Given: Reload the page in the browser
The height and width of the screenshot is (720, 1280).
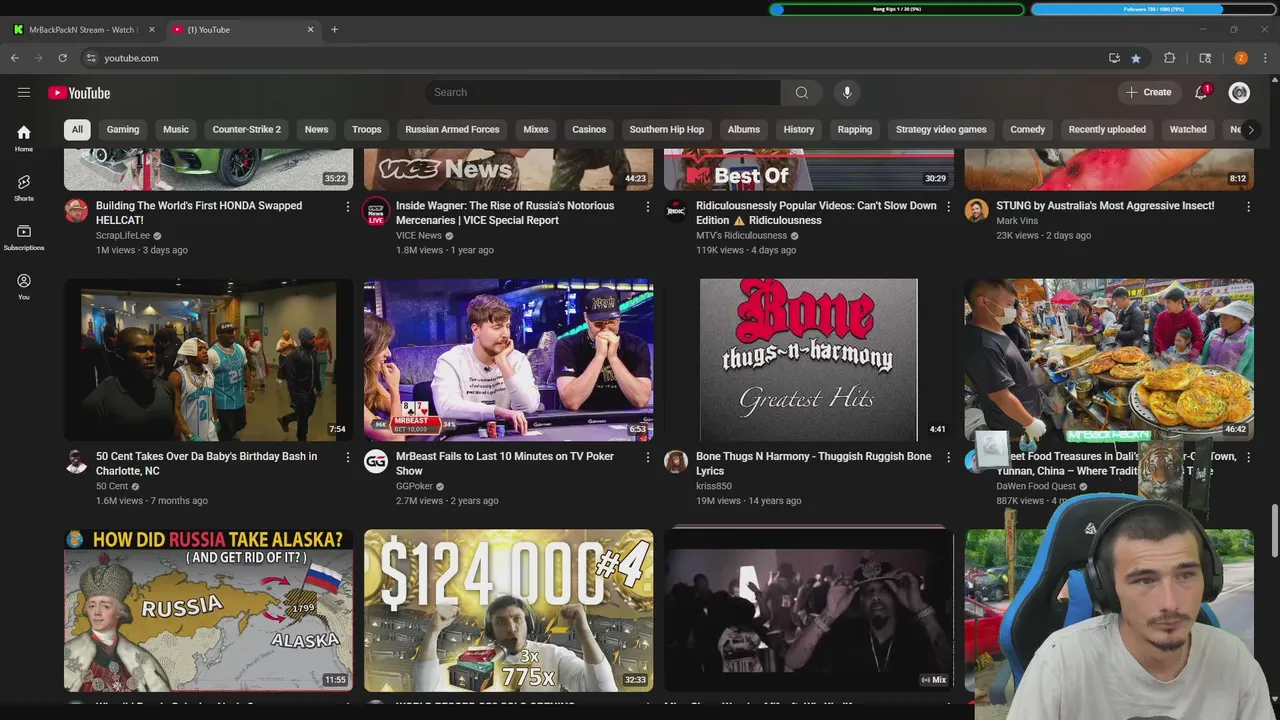Looking at the screenshot, I should tap(62, 58).
